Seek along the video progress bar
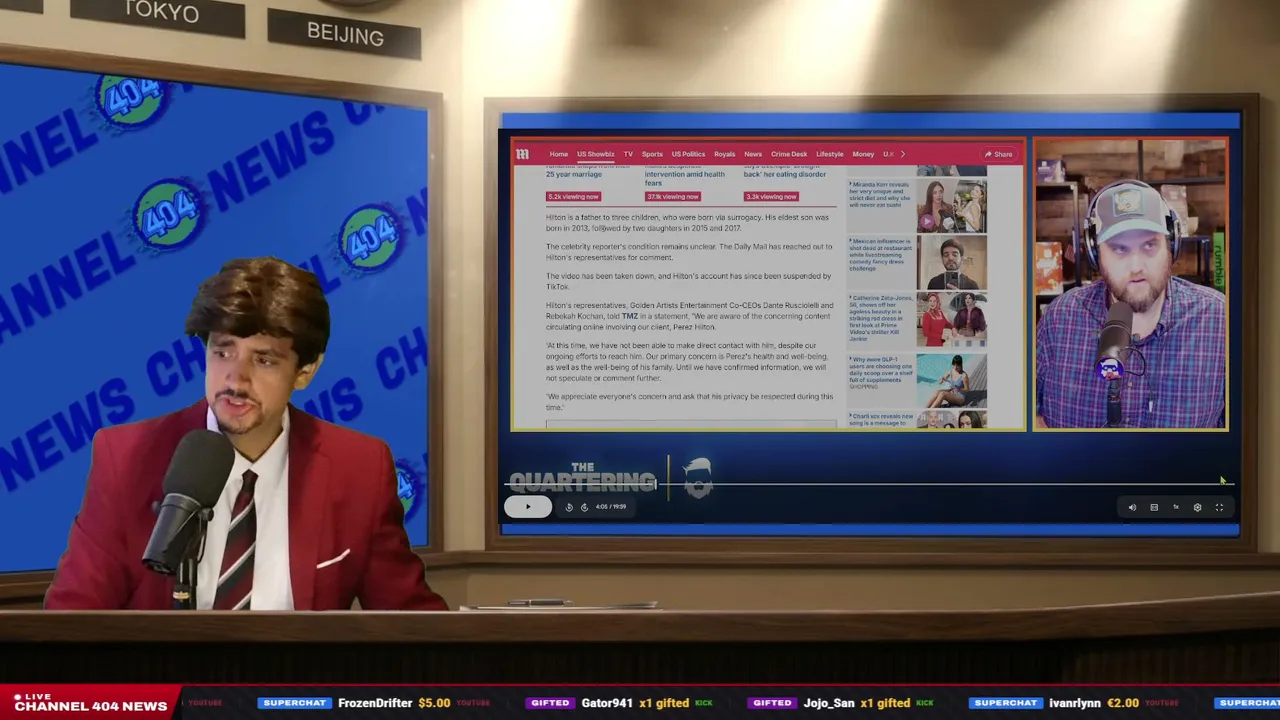This screenshot has height=720, width=1280. pyautogui.click(x=870, y=484)
